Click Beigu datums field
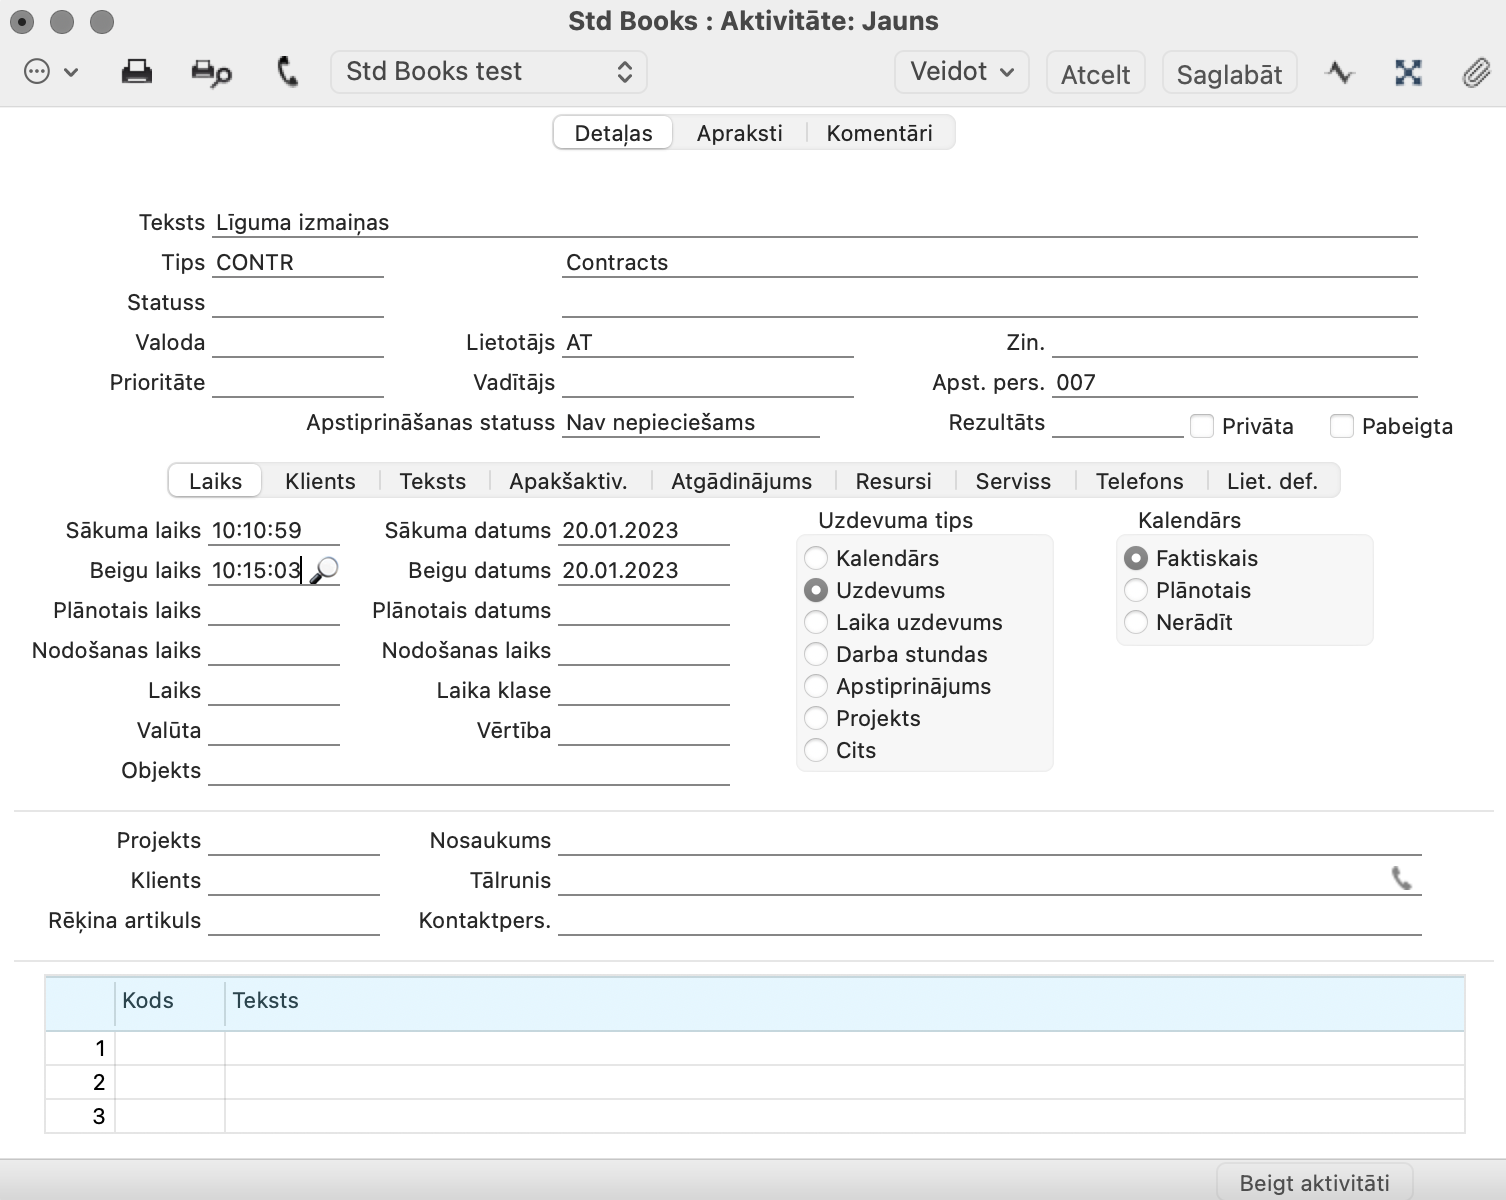The height and width of the screenshot is (1200, 1506). click(x=644, y=570)
